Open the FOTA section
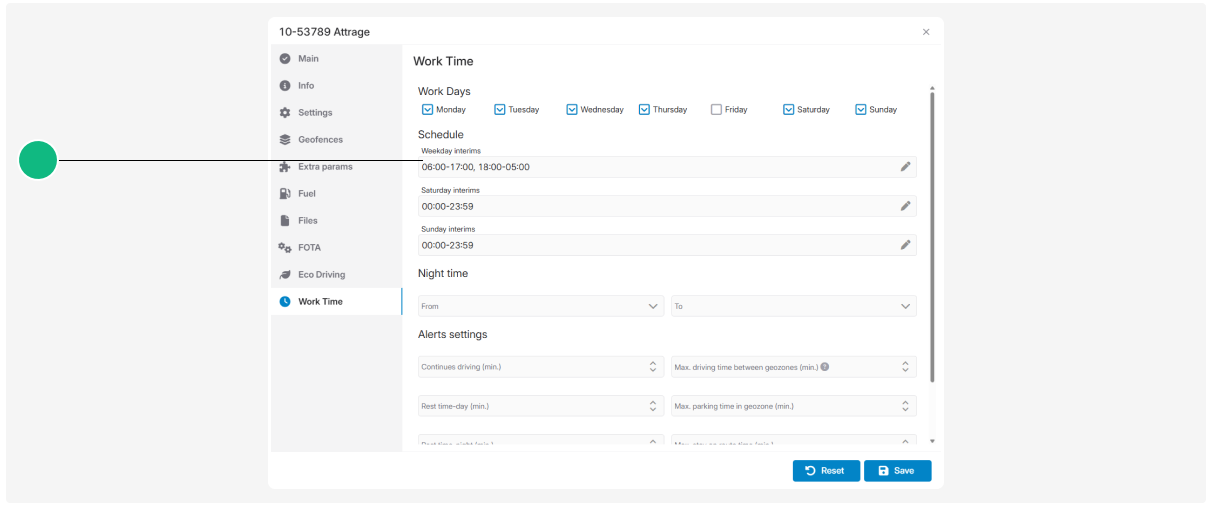The image size is (1209, 506). (309, 247)
